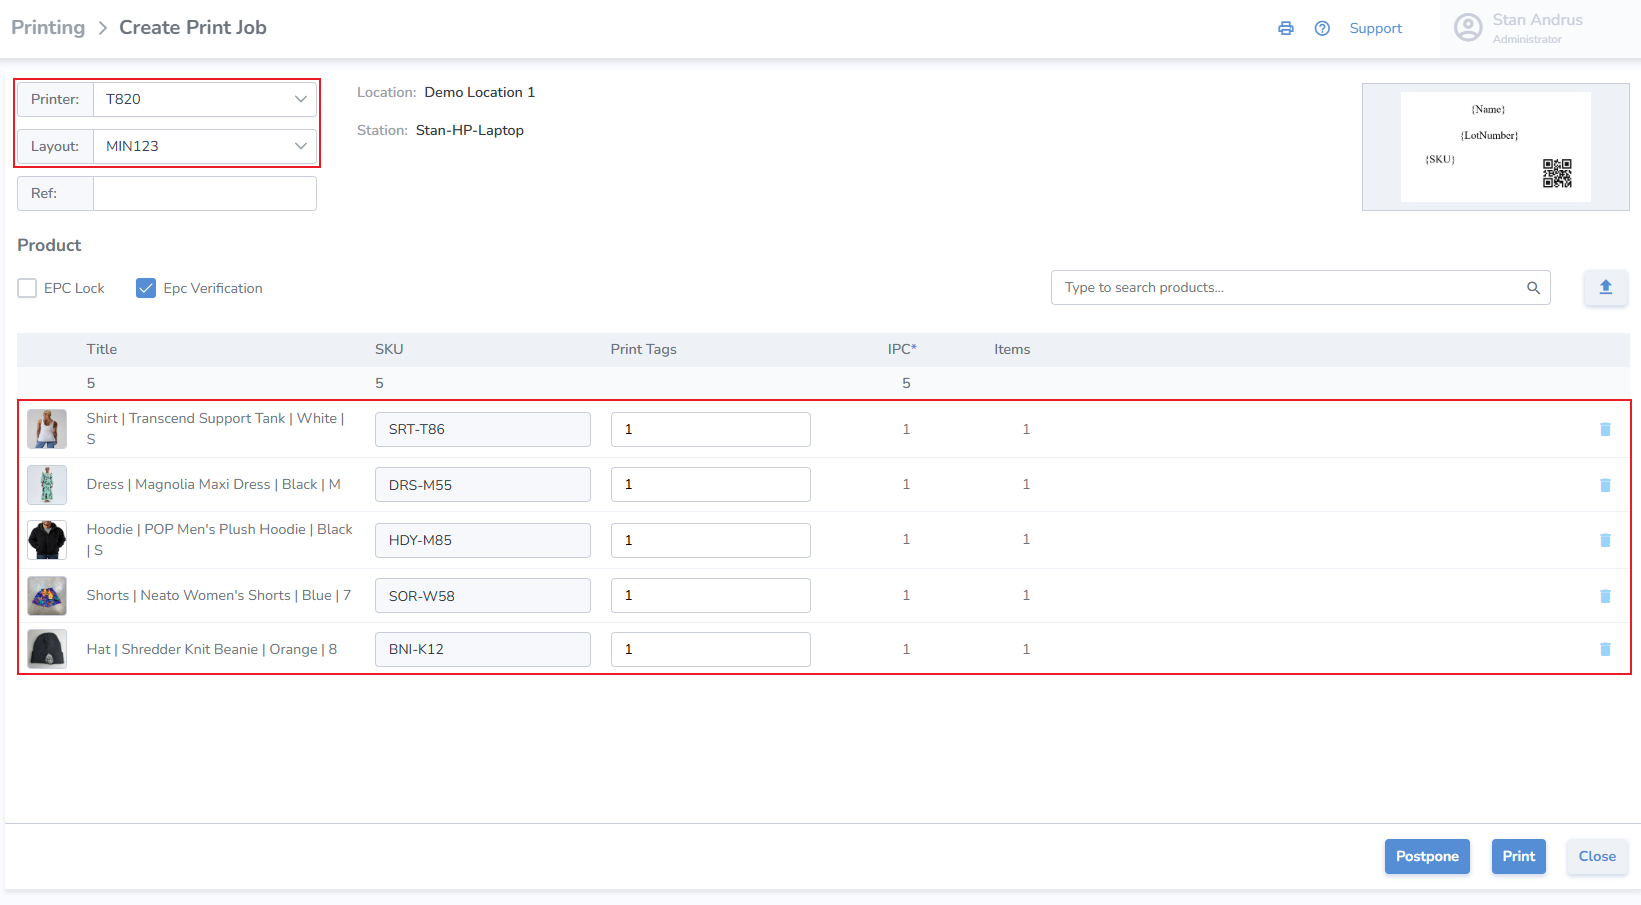Open the Support link
The width and height of the screenshot is (1641, 905).
click(x=1375, y=29)
